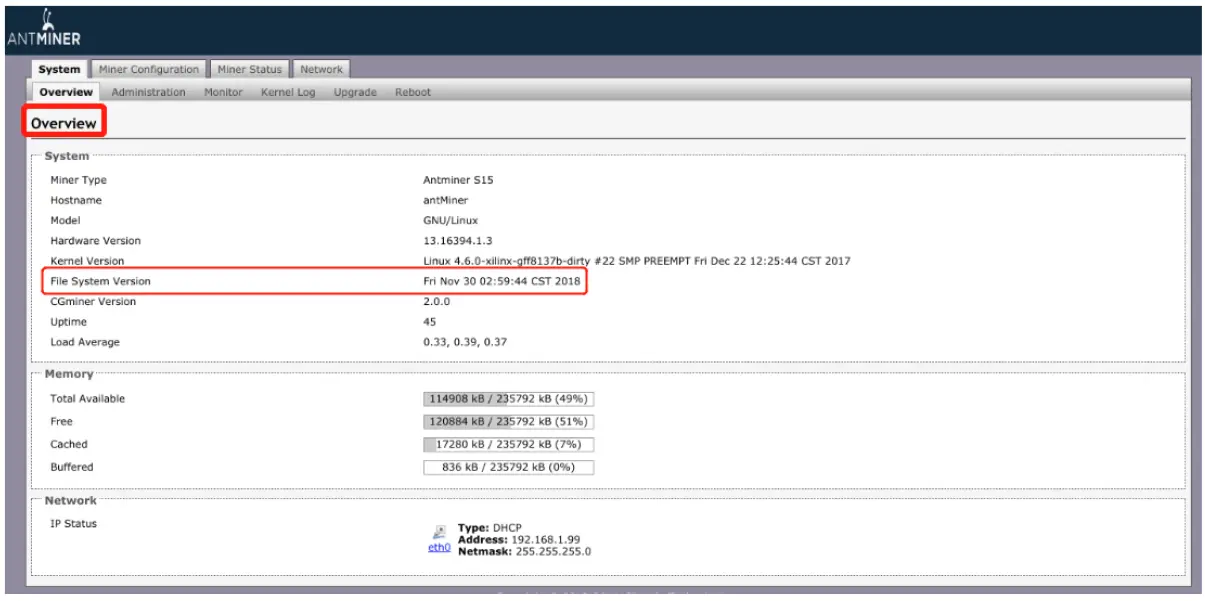1205x601 pixels.
Task: Select the Network tab
Action: click(322, 69)
